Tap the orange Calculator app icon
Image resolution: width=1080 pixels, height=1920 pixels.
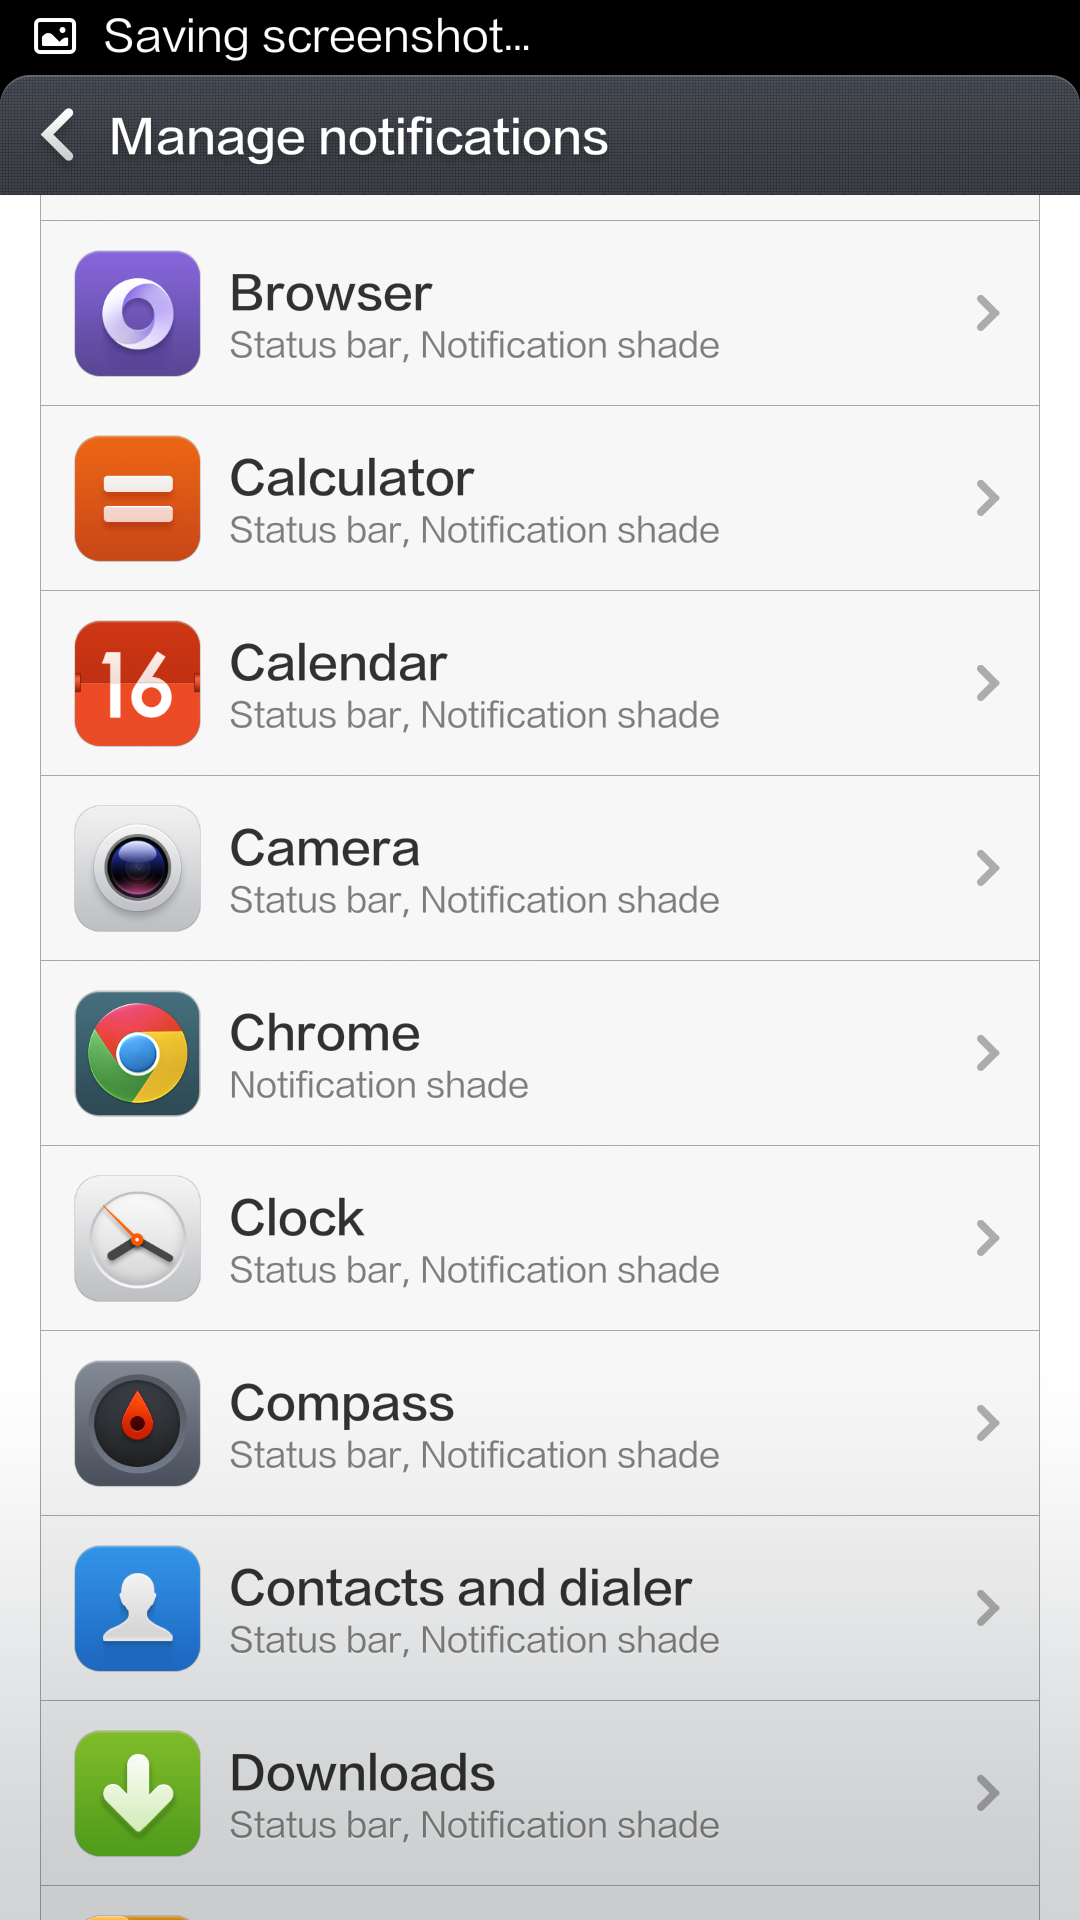[x=138, y=498]
